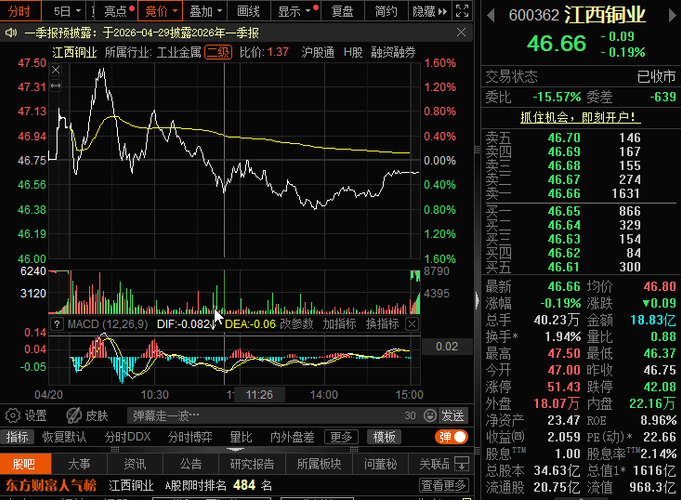This screenshot has width=681, height=500.
Task: Toggle the 弹 bullet-comment switch
Action: coord(452,437)
